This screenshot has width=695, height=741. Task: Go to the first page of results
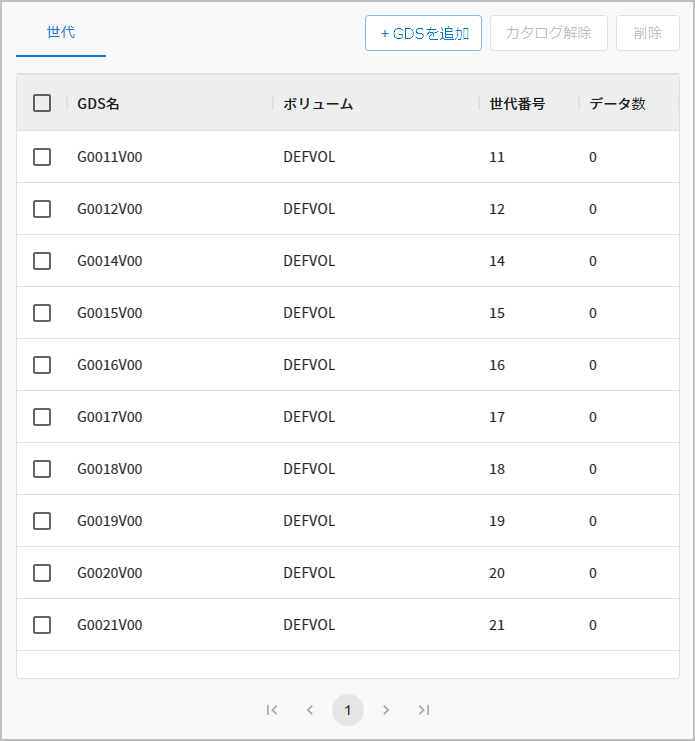pyautogui.click(x=272, y=710)
